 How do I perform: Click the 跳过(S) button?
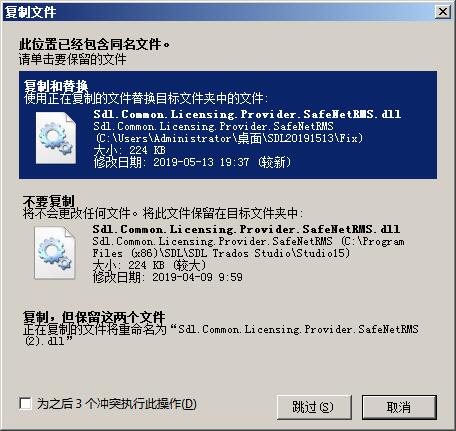point(314,407)
